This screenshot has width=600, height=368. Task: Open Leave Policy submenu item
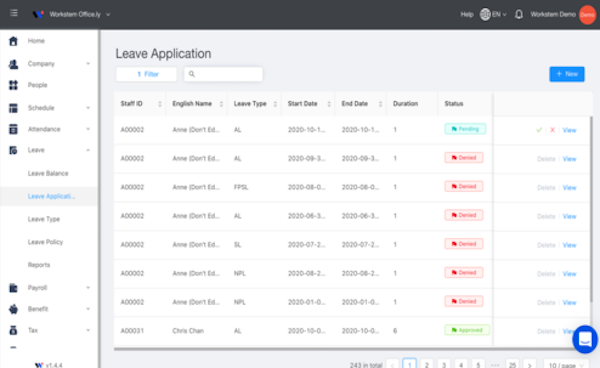45,242
